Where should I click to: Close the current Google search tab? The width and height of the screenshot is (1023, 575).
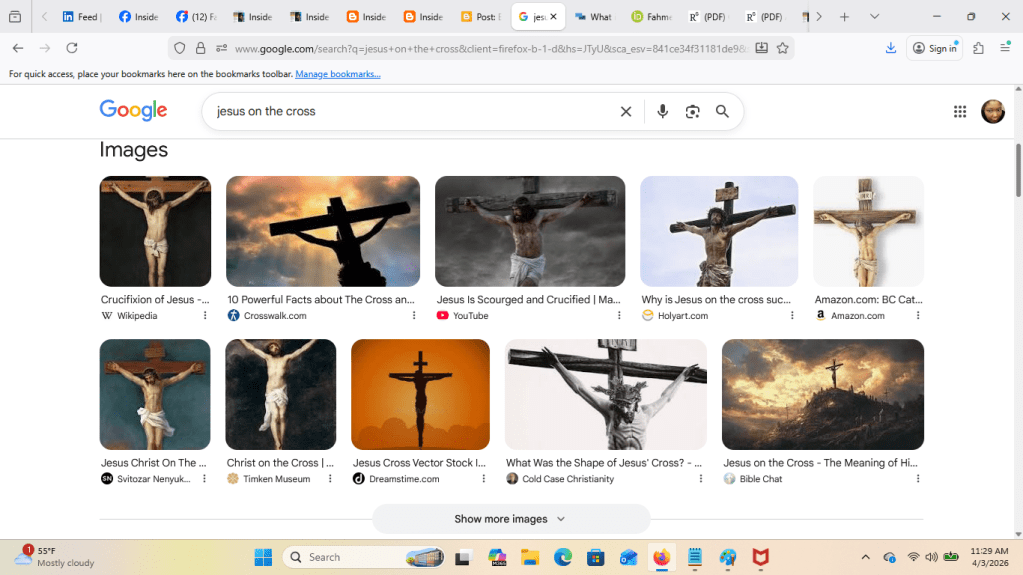pyautogui.click(x=553, y=16)
